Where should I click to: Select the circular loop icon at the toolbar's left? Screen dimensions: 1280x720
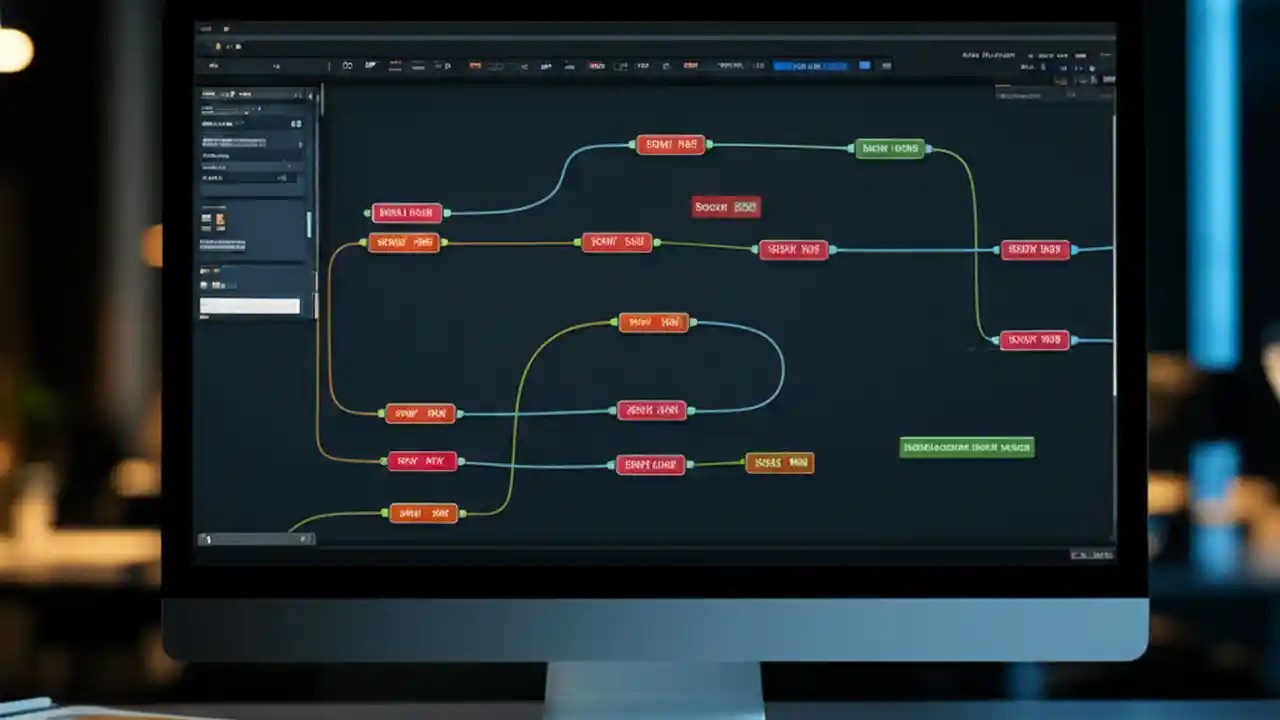click(347, 65)
